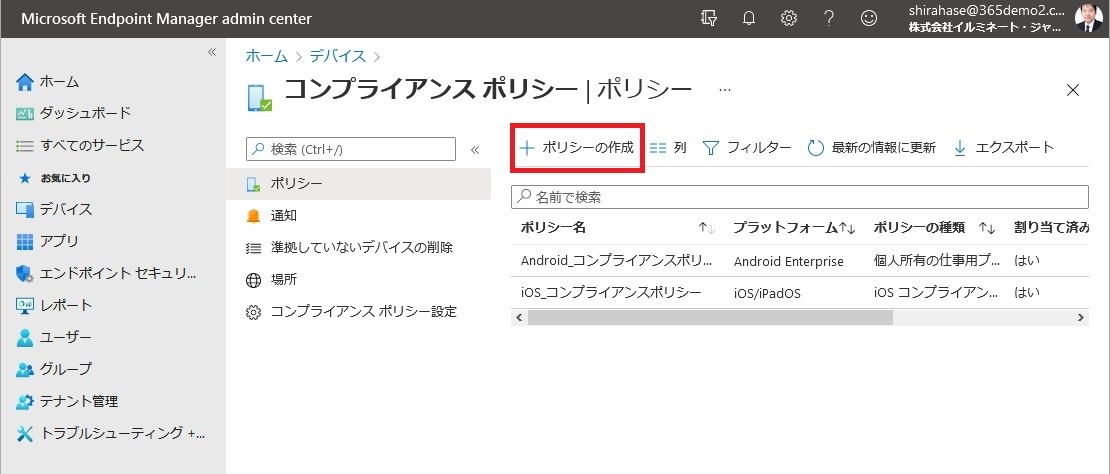Viewport: 1110px width, 474px height.
Task: Click the iOS/iPadOS platform cell
Action: click(767, 293)
